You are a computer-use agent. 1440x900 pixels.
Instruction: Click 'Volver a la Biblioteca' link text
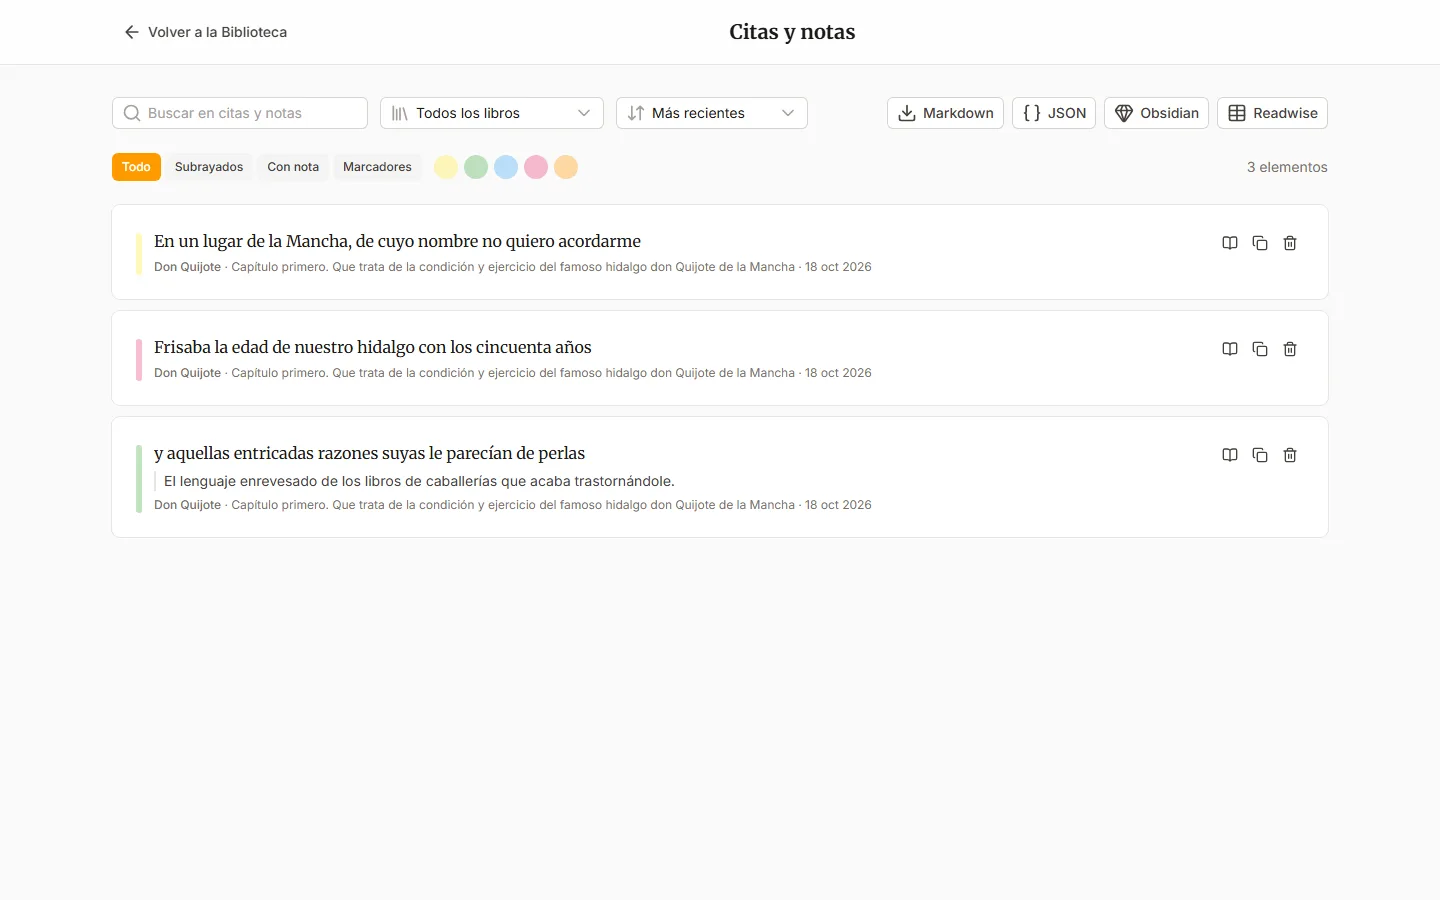click(x=217, y=32)
